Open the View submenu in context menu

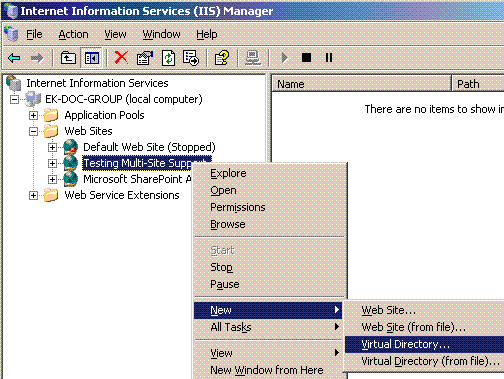click(x=268, y=353)
